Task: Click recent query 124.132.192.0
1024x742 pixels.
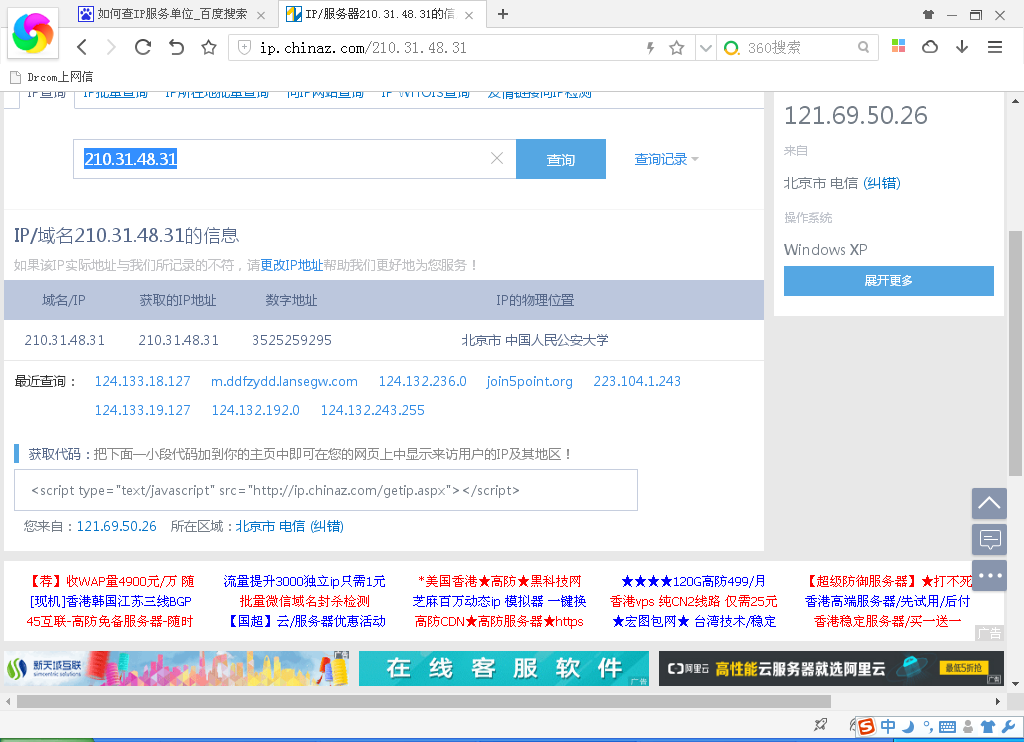Action: (x=255, y=410)
